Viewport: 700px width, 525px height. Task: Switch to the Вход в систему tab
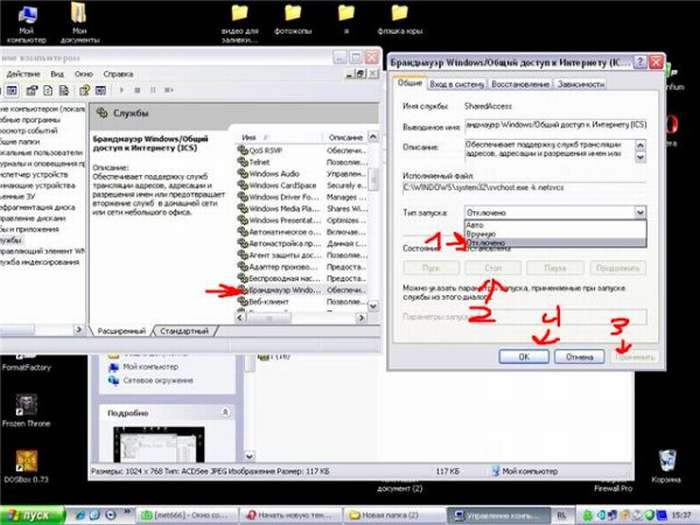pos(456,84)
